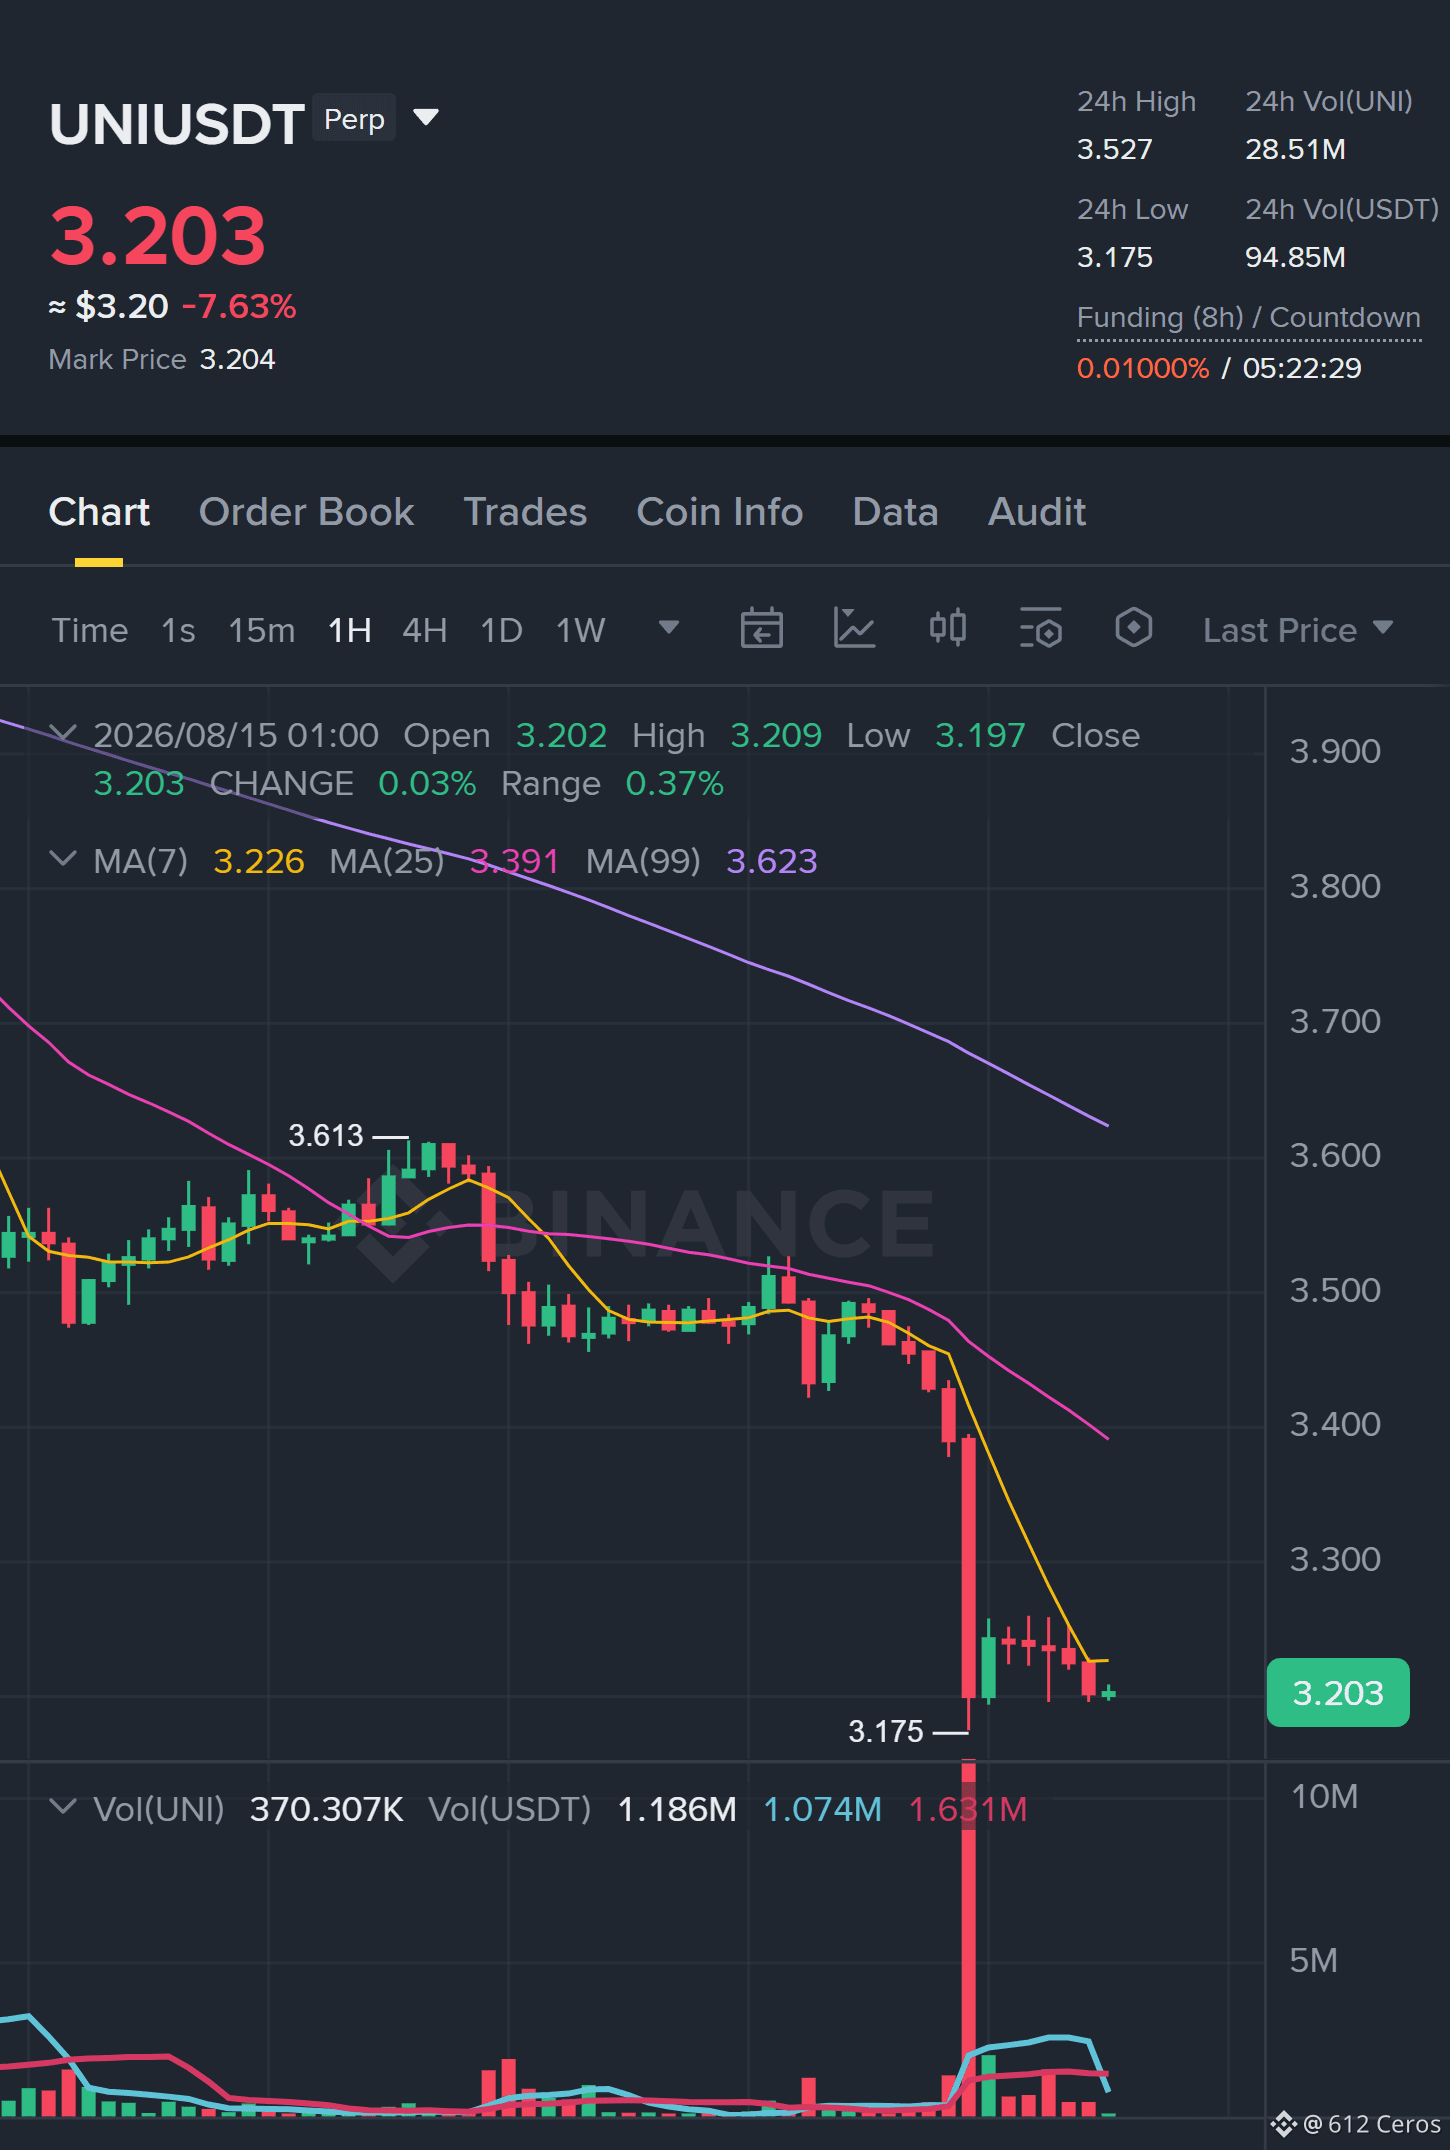Screen dimensions: 1450x2150
Task: Click the 3.900 price axis label
Action: [1334, 751]
